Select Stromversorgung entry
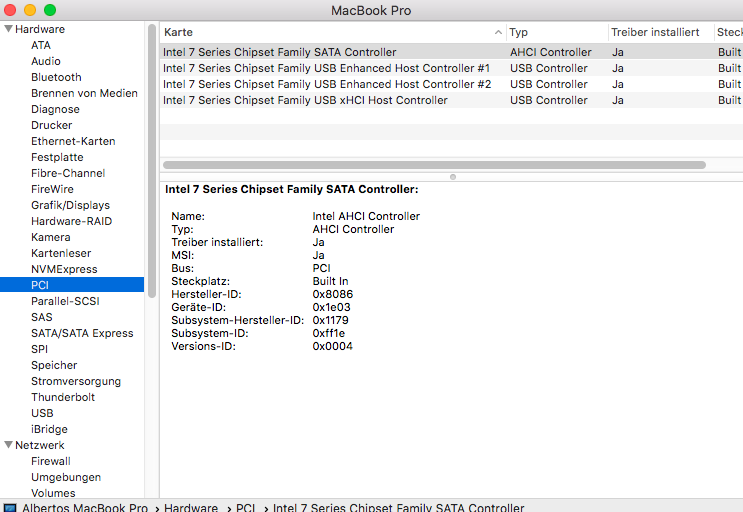Viewport: 743px width, 512px height. pos(76,381)
